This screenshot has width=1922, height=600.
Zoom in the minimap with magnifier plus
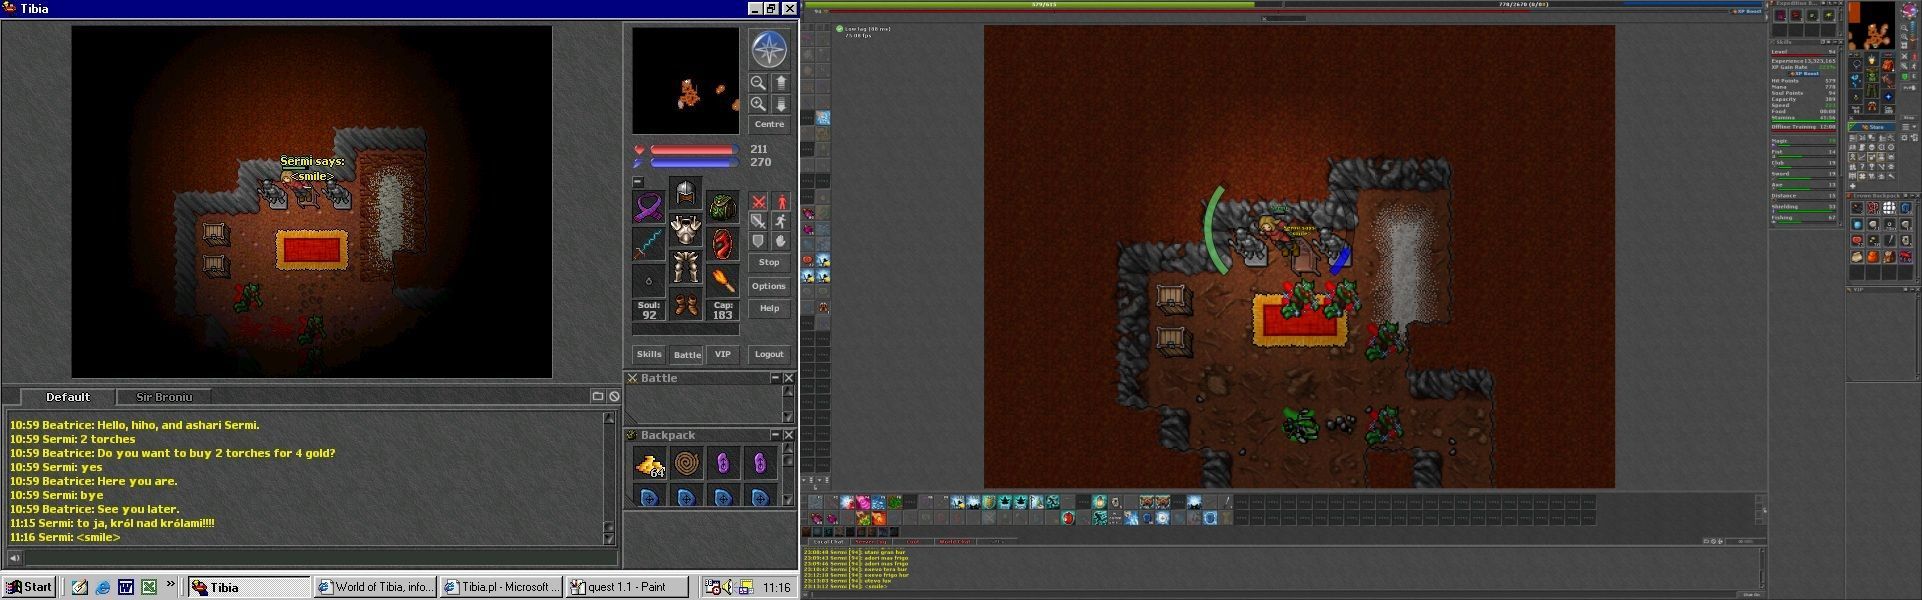pos(758,104)
